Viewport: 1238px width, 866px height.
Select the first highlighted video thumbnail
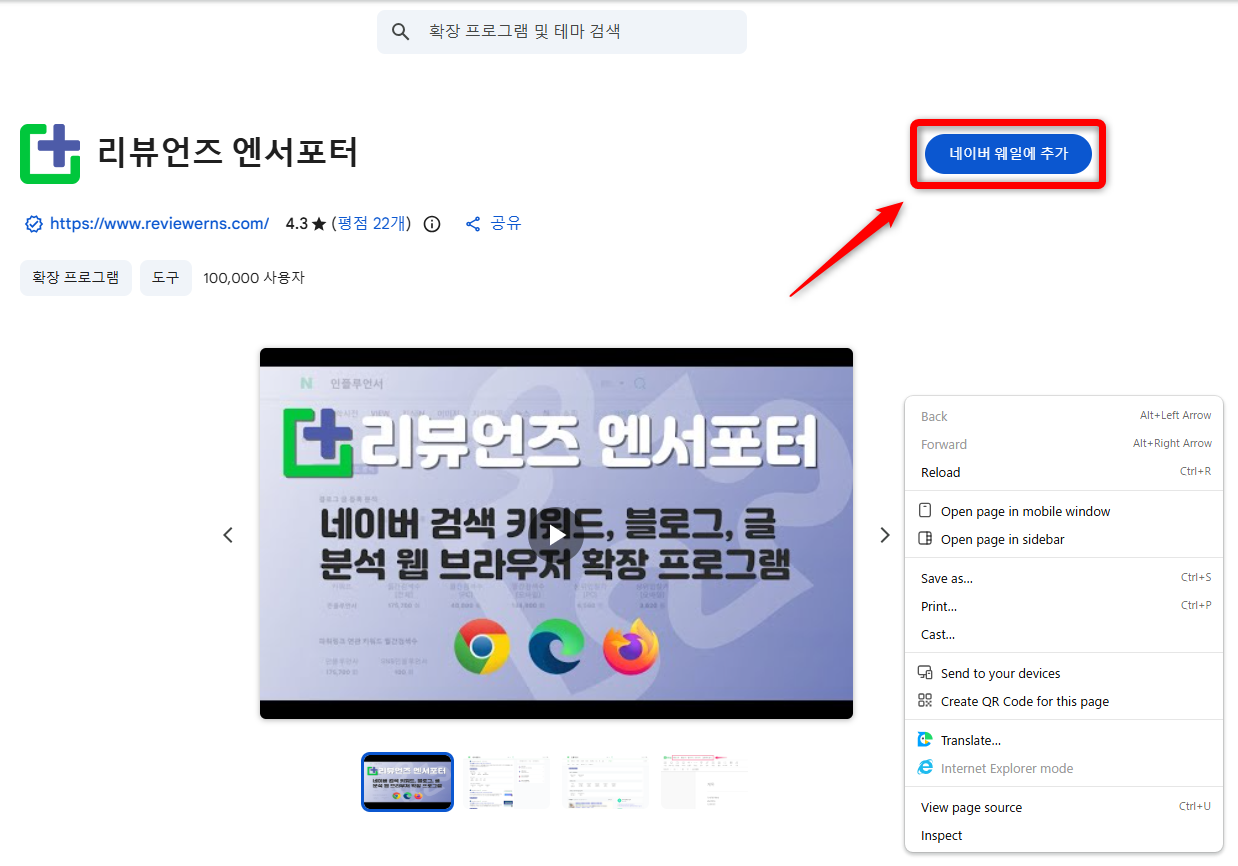pos(407,782)
